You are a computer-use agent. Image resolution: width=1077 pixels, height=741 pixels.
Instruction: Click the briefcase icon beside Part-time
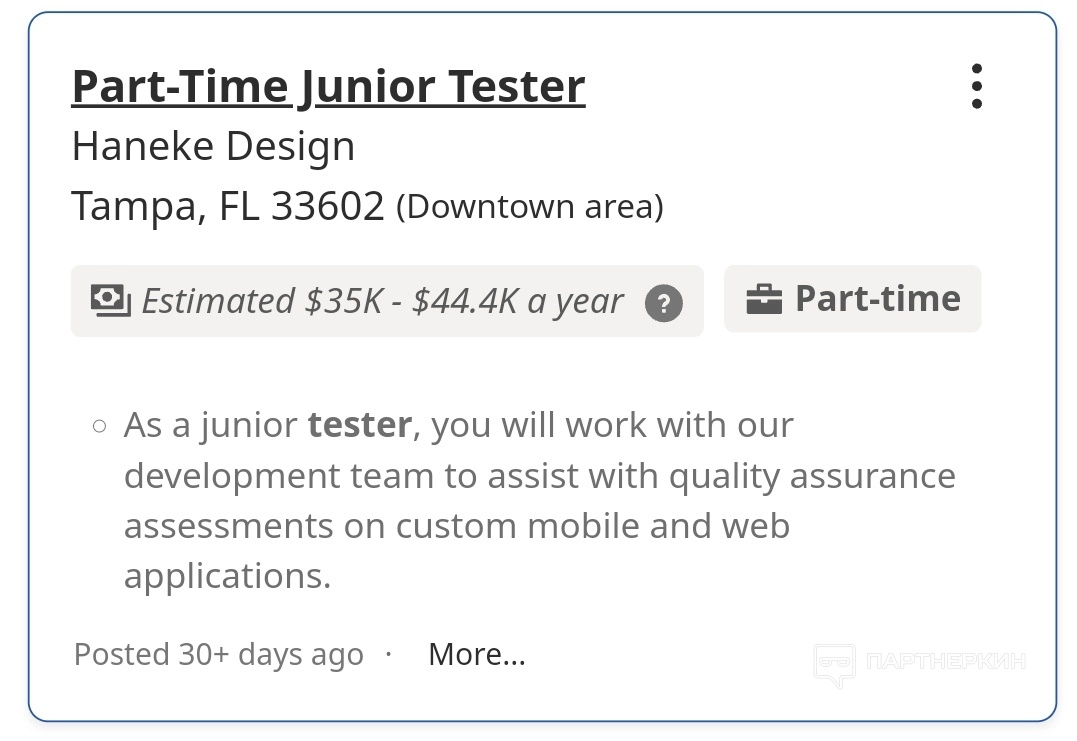(764, 299)
